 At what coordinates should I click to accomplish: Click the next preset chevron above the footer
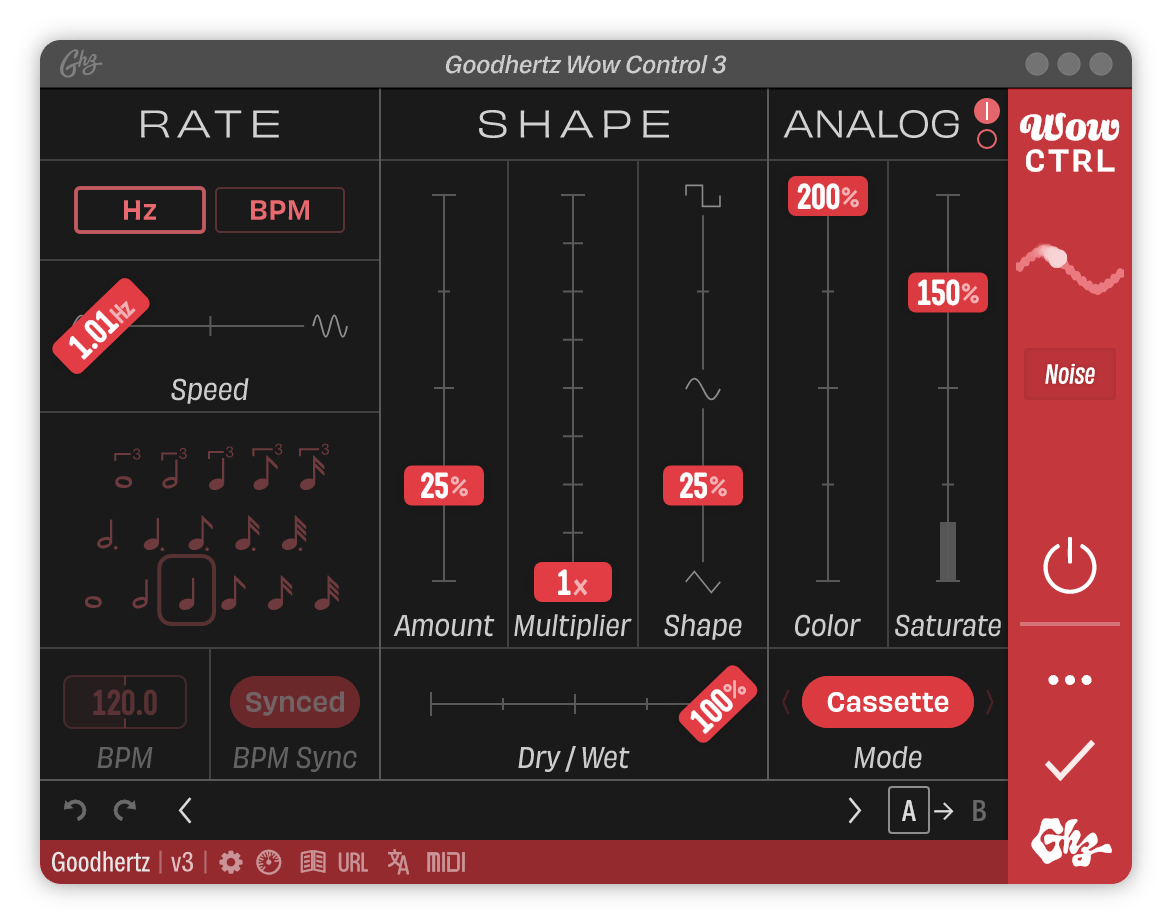855,811
